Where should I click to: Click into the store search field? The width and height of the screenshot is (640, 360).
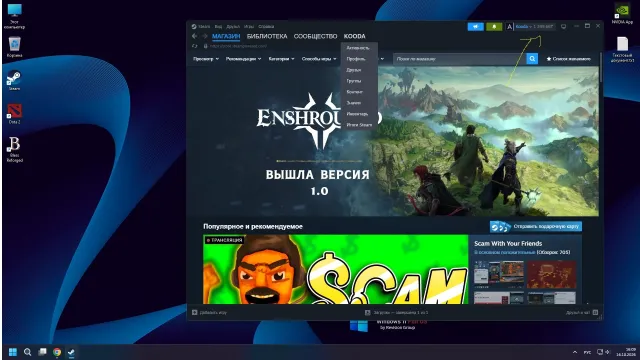tap(459, 59)
